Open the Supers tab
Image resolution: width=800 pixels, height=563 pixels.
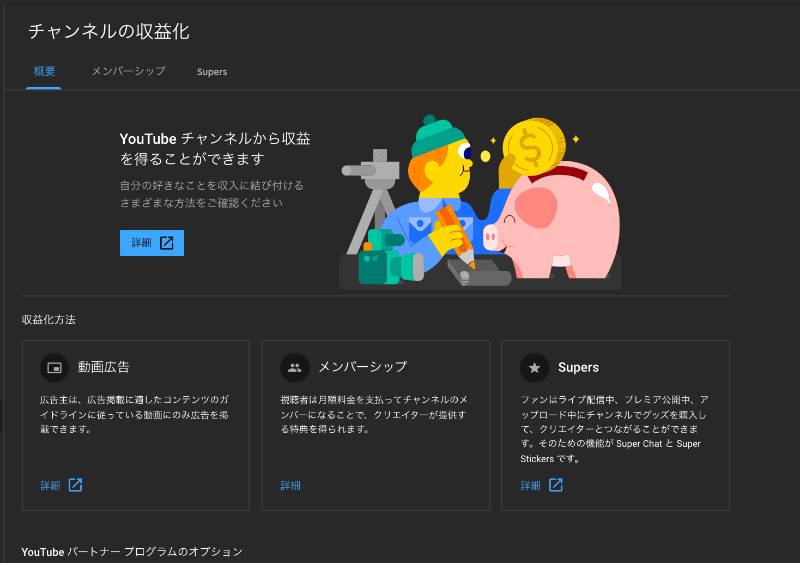[x=212, y=71]
